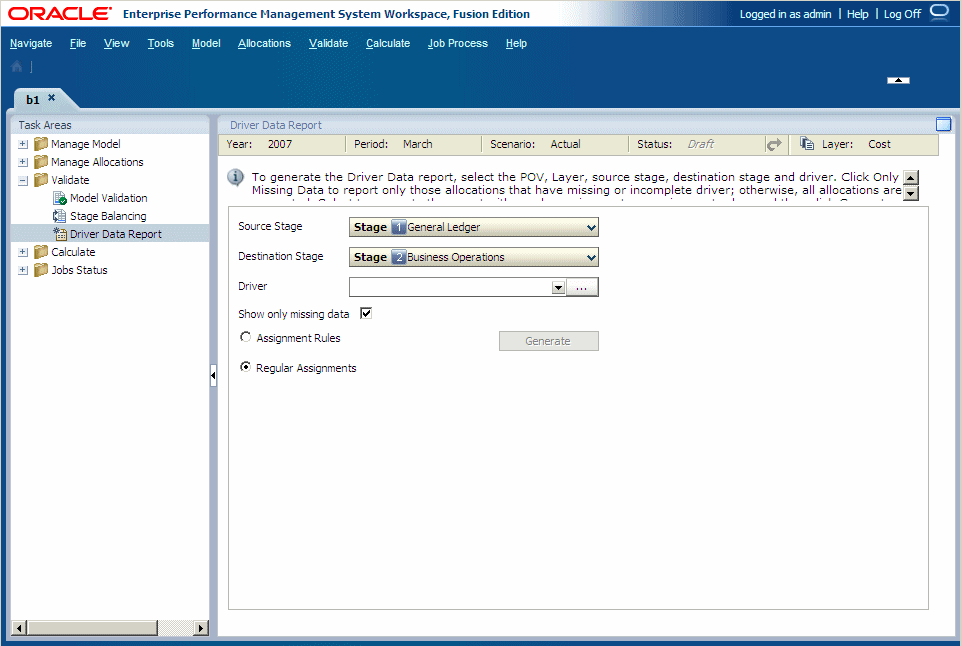Switch to the b1 tab

(x=33, y=99)
